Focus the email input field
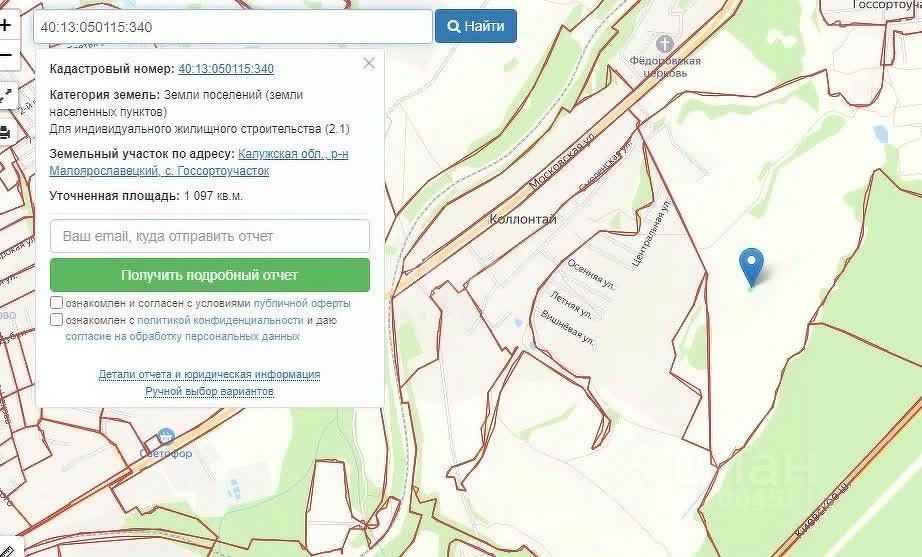The image size is (922, 557). (x=210, y=236)
